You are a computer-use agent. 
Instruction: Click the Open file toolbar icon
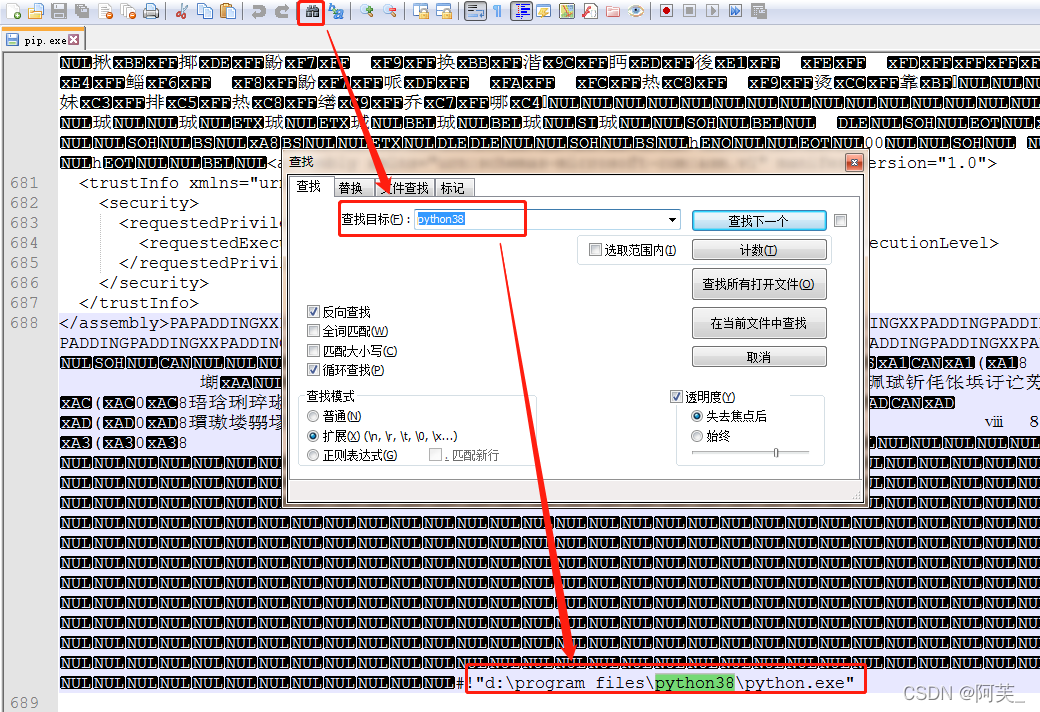[36, 11]
